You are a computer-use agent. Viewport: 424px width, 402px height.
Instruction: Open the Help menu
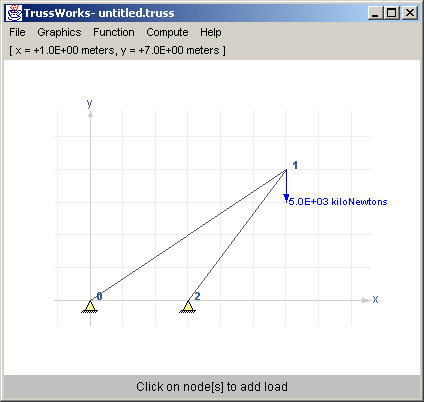click(211, 32)
